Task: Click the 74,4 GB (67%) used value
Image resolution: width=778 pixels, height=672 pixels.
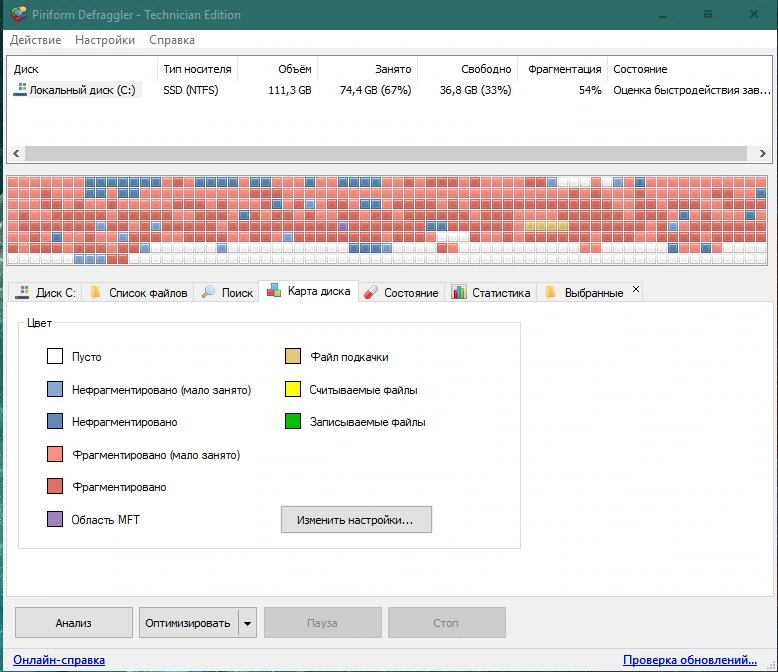Action: (376, 90)
